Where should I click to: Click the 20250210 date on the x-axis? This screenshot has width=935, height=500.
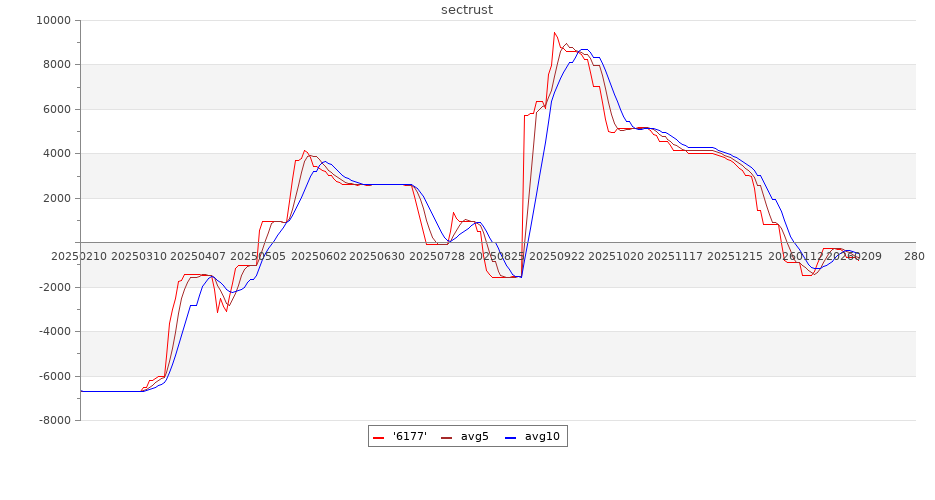click(x=79, y=256)
